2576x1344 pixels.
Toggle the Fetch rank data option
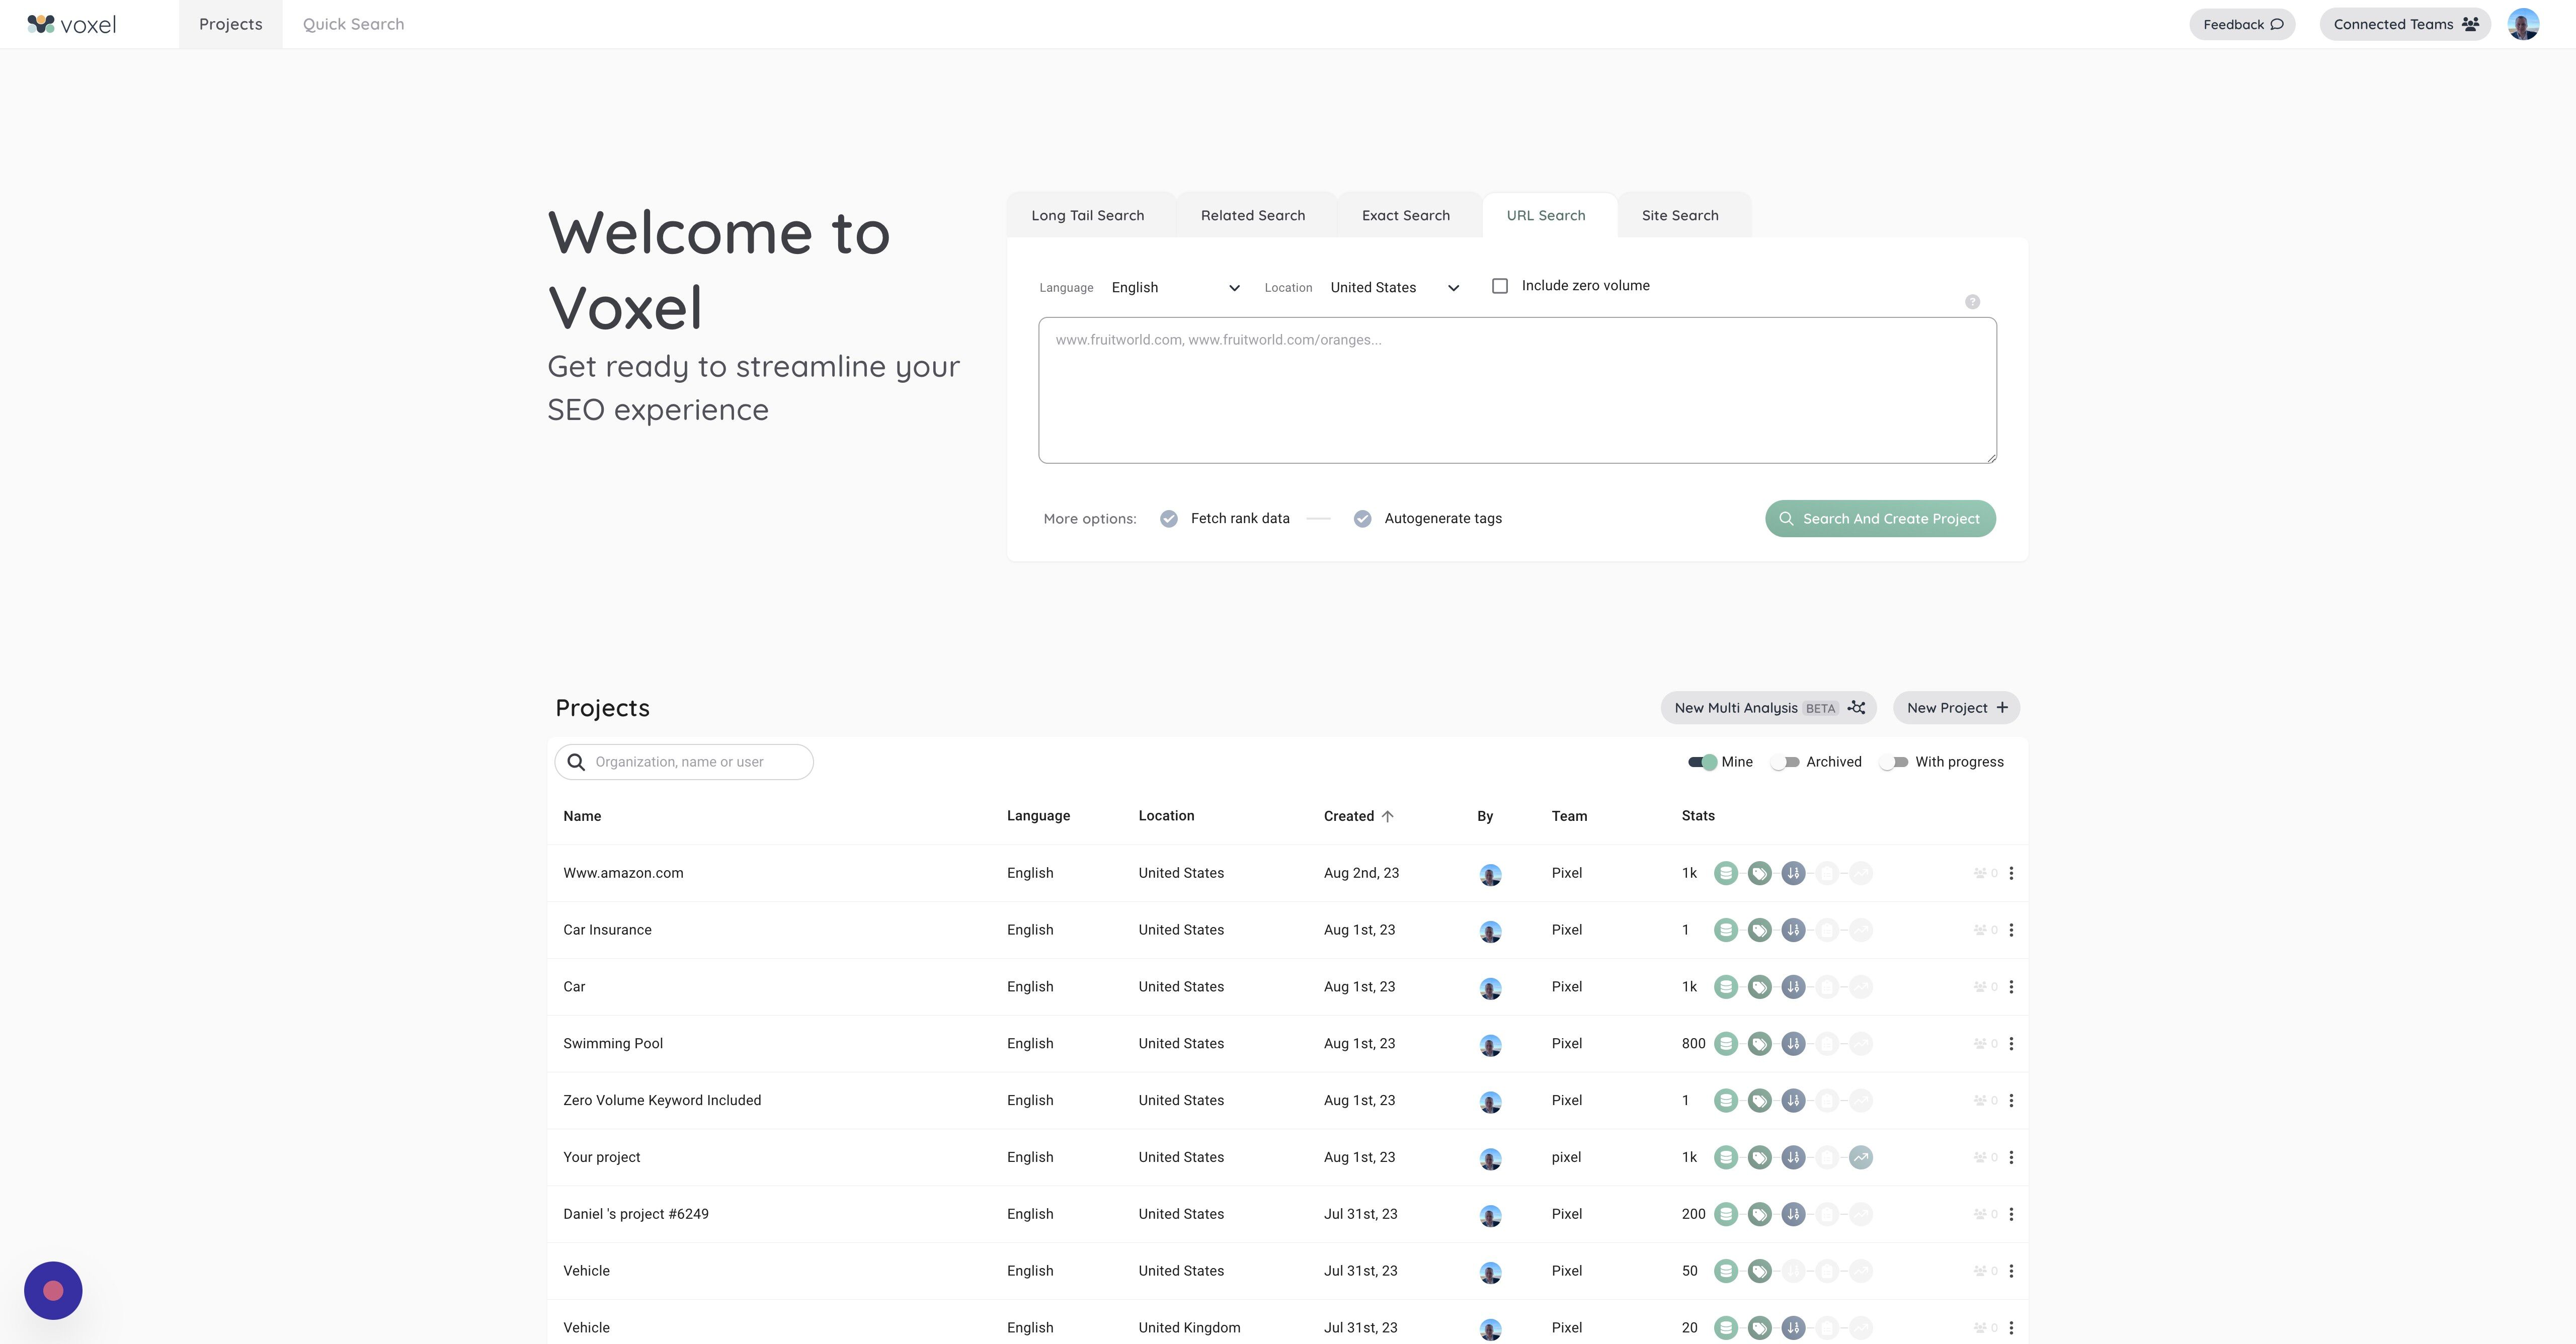click(x=1168, y=519)
